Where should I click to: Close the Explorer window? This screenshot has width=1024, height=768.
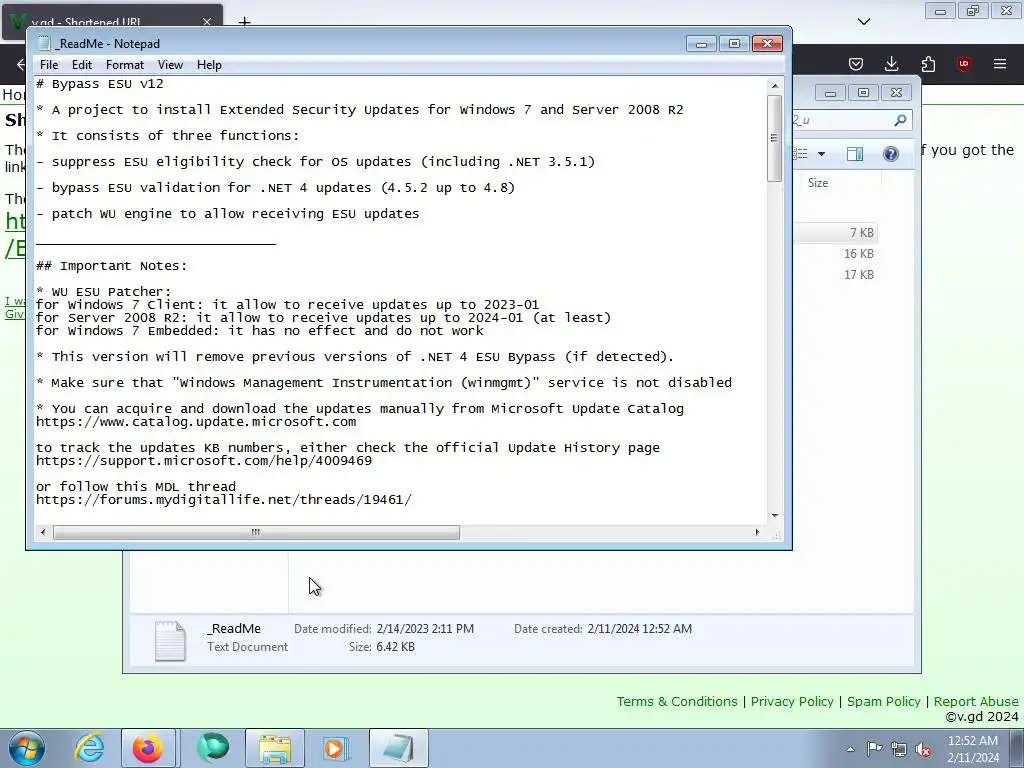[x=897, y=93]
